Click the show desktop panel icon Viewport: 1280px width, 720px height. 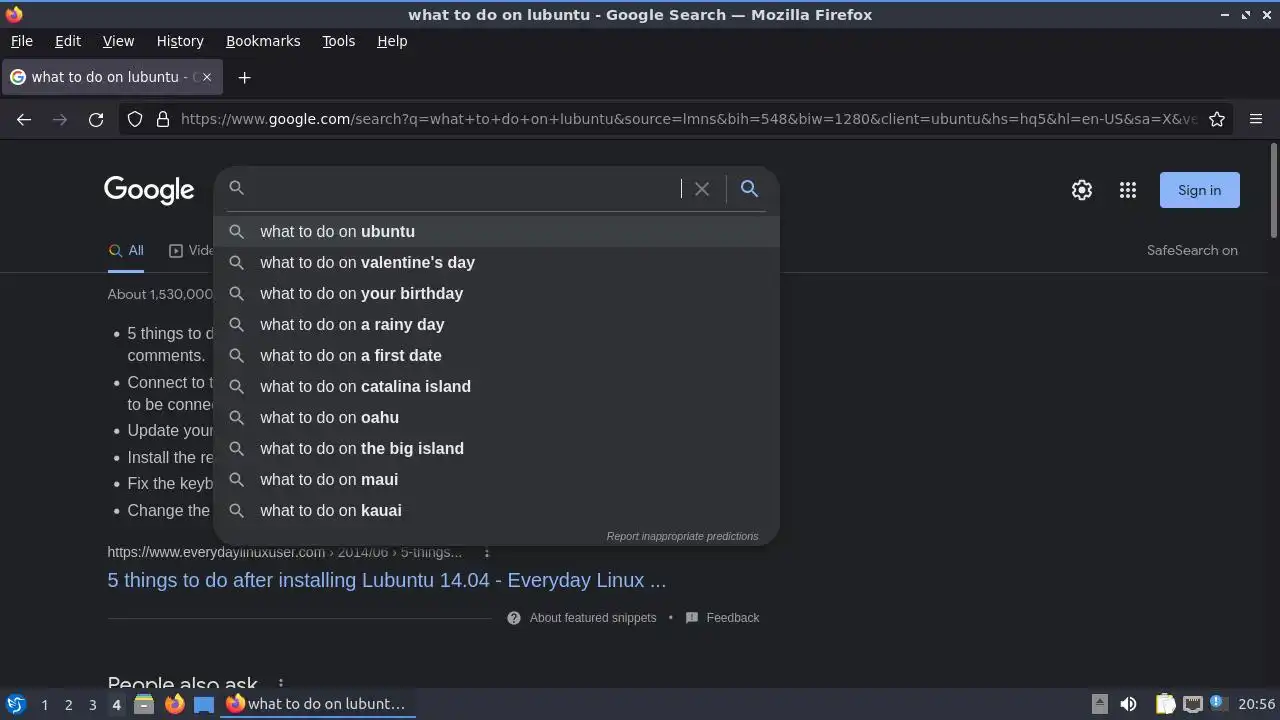(x=204, y=704)
